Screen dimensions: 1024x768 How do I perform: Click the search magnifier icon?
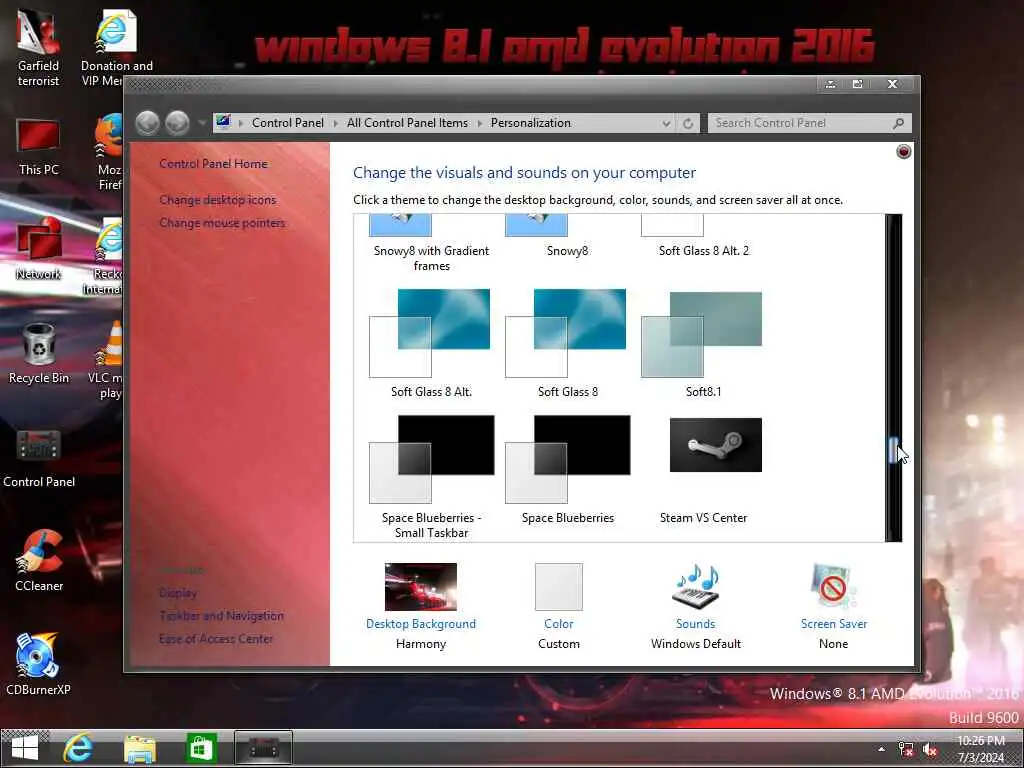coord(899,123)
